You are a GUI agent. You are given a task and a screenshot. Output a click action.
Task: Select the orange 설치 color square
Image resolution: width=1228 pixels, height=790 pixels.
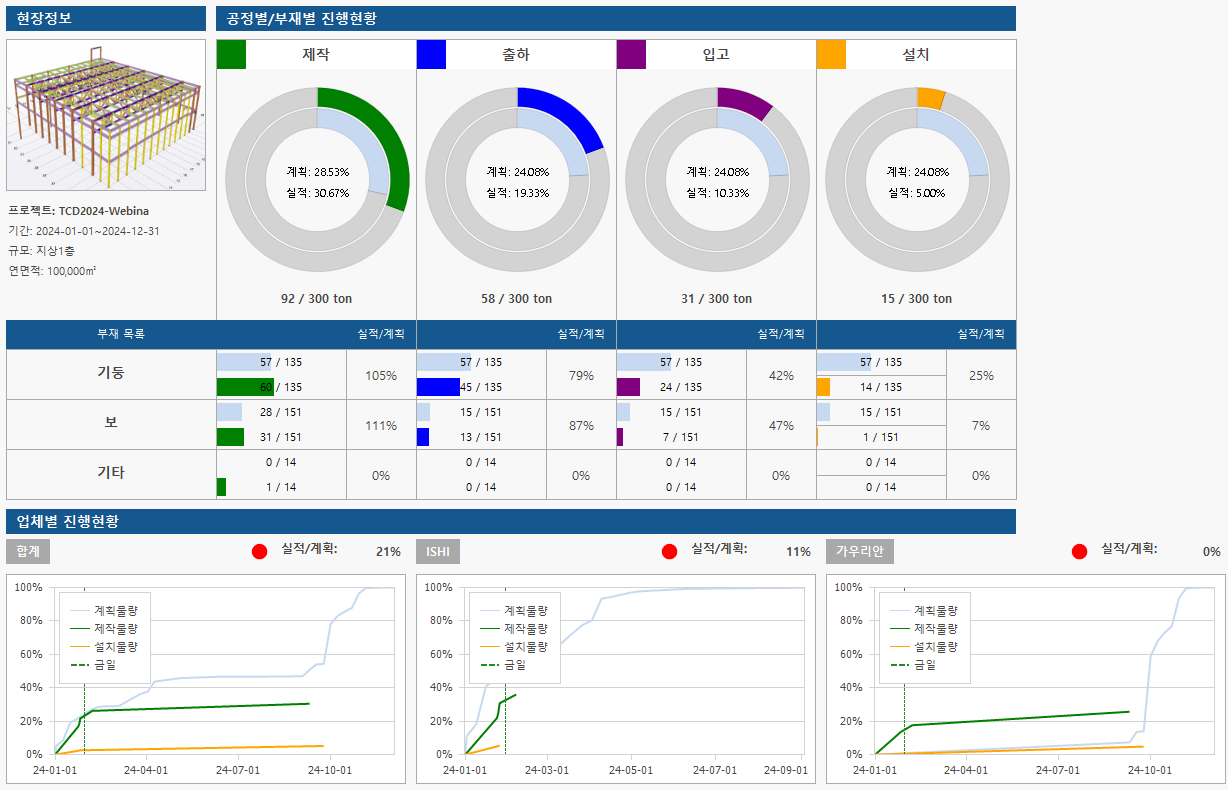831,55
